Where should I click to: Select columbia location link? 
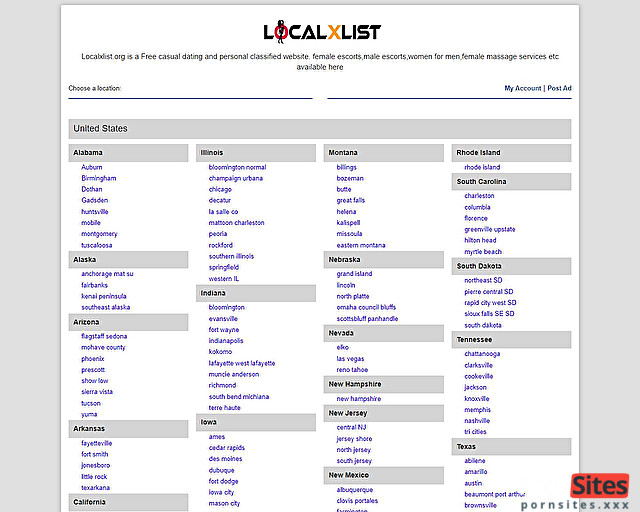(x=477, y=207)
